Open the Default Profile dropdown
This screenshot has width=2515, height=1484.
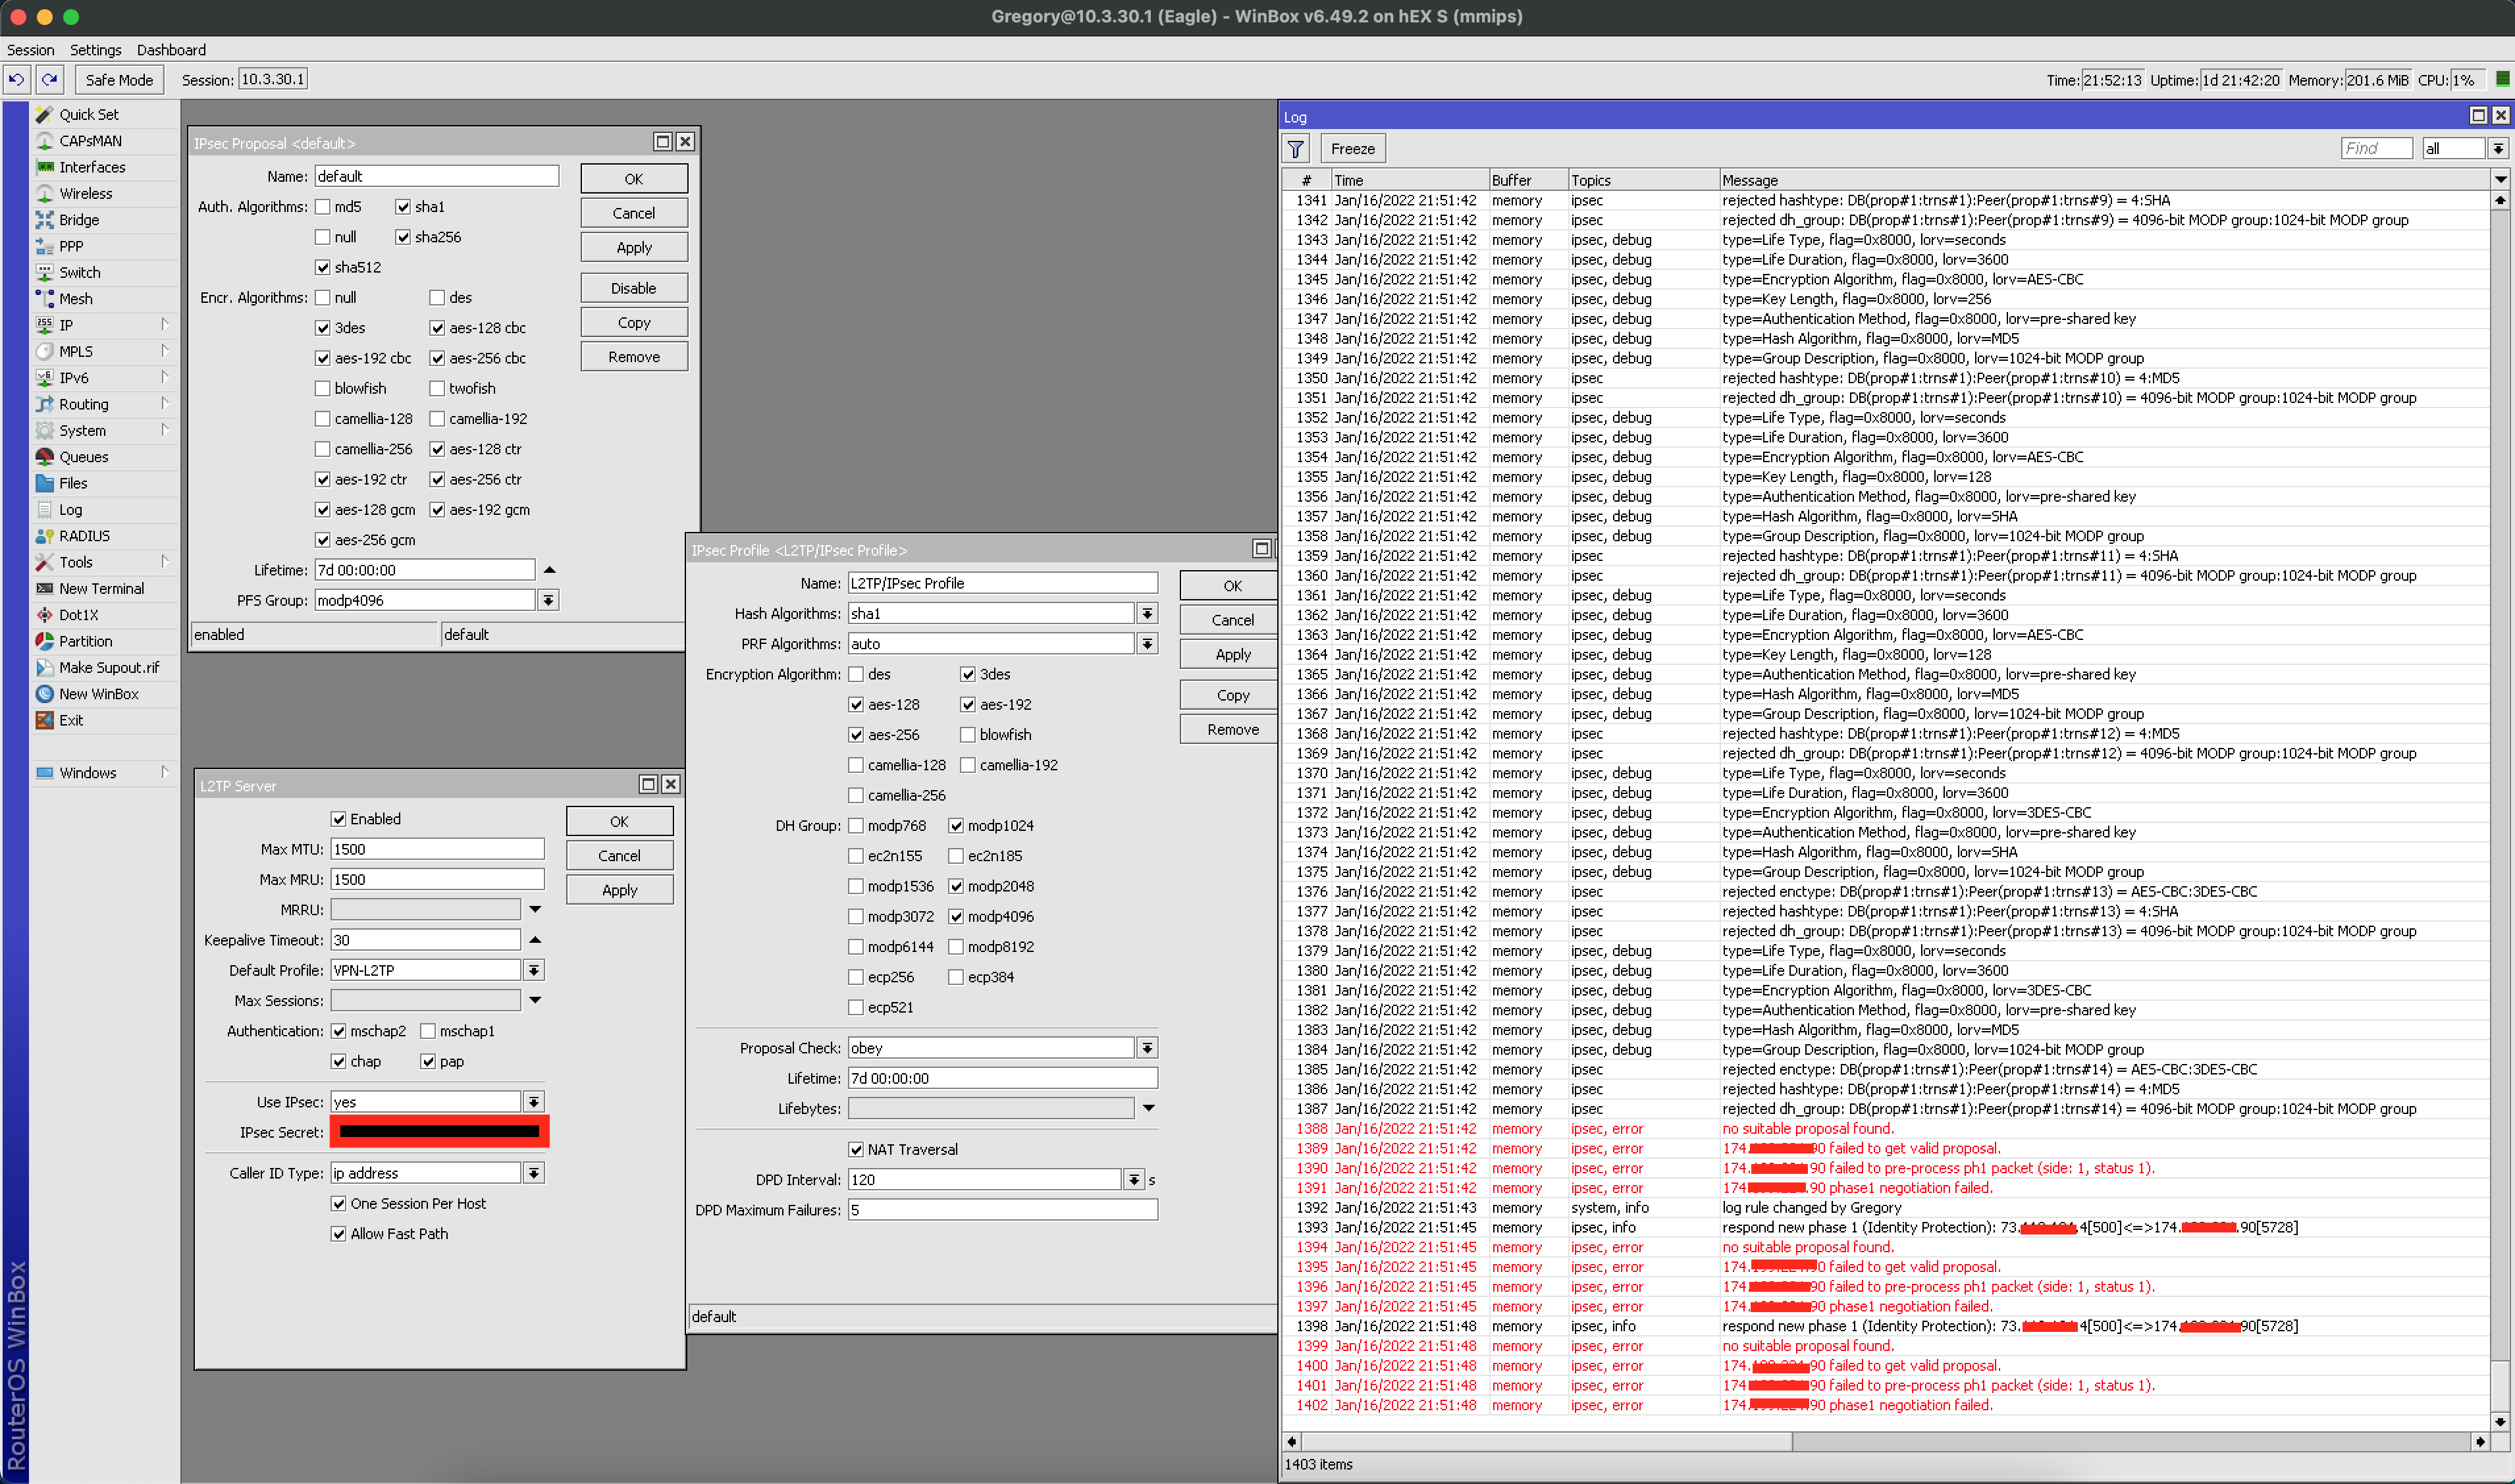(x=534, y=970)
